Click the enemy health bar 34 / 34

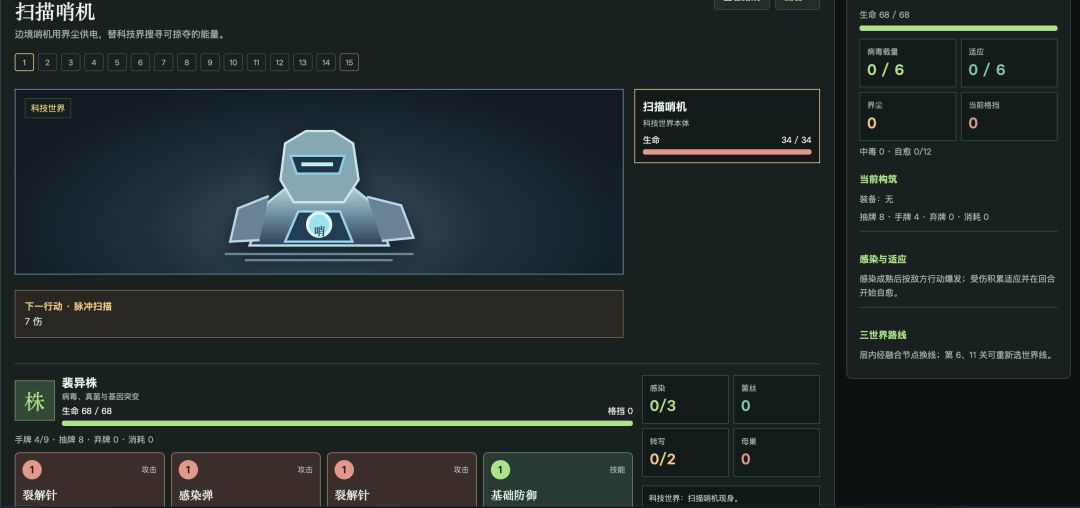[x=727, y=151]
